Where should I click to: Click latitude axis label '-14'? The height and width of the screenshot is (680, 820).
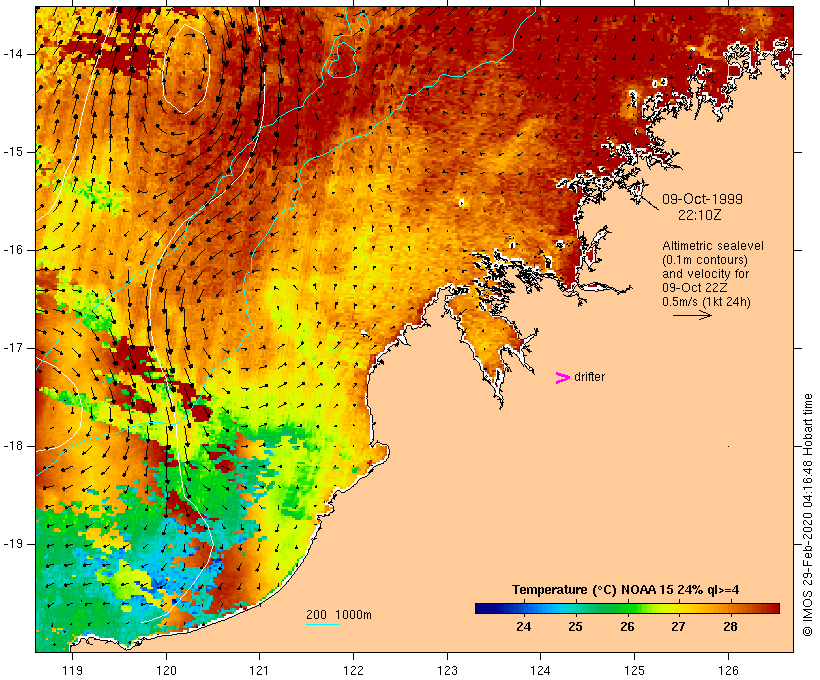(12, 54)
